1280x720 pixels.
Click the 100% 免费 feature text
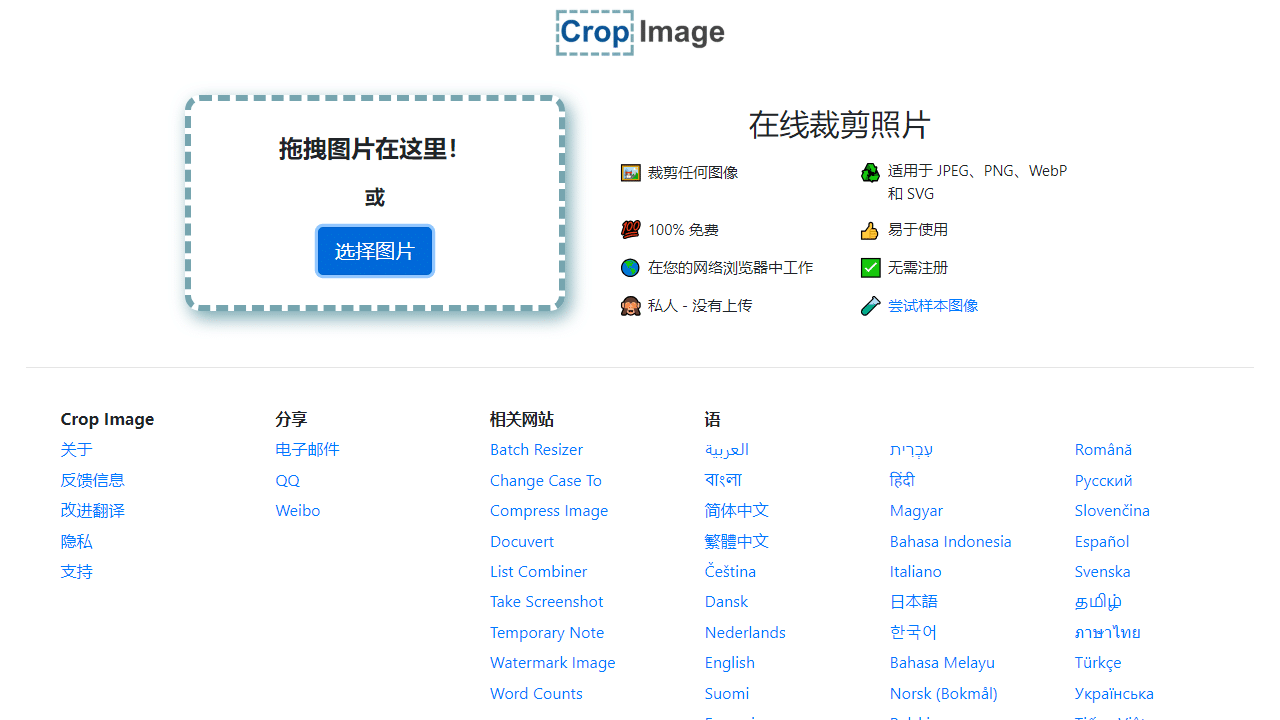(x=683, y=230)
